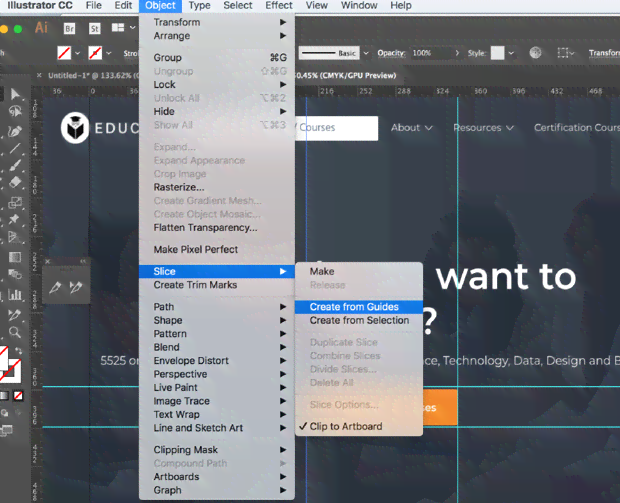This screenshot has height=503, width=620.
Task: Click Make in Slice submenu
Action: pos(359,271)
